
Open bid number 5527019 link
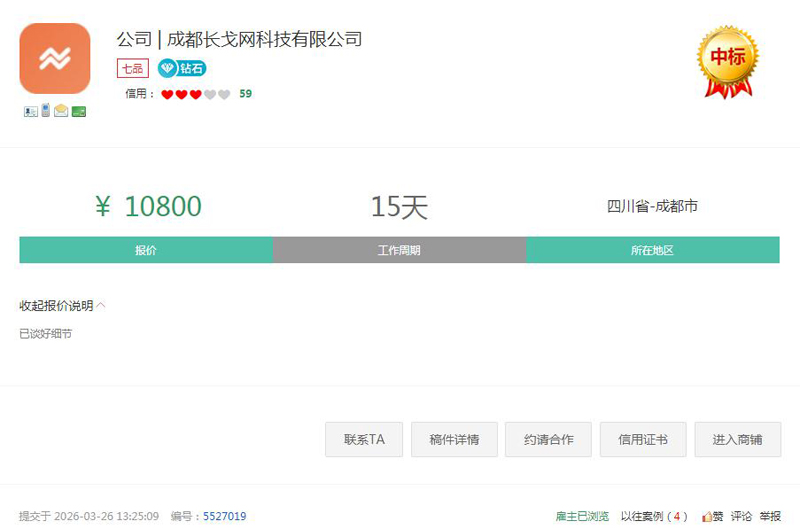click(x=224, y=516)
